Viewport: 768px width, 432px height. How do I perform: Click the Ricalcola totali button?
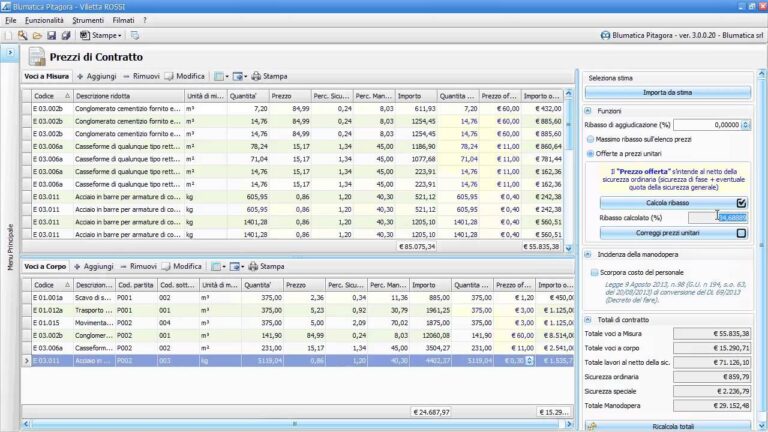(667, 427)
